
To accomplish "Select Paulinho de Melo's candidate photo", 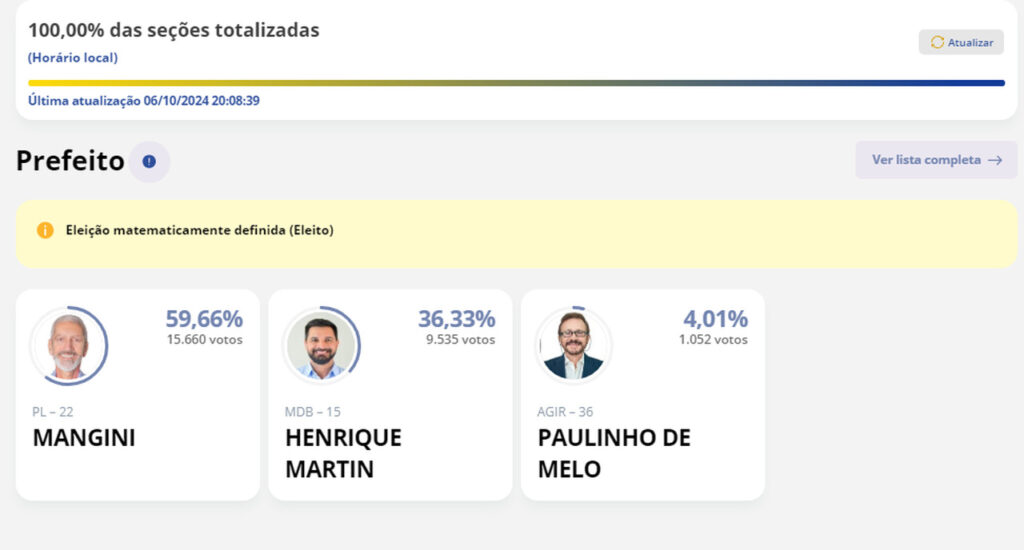I will pyautogui.click(x=573, y=346).
